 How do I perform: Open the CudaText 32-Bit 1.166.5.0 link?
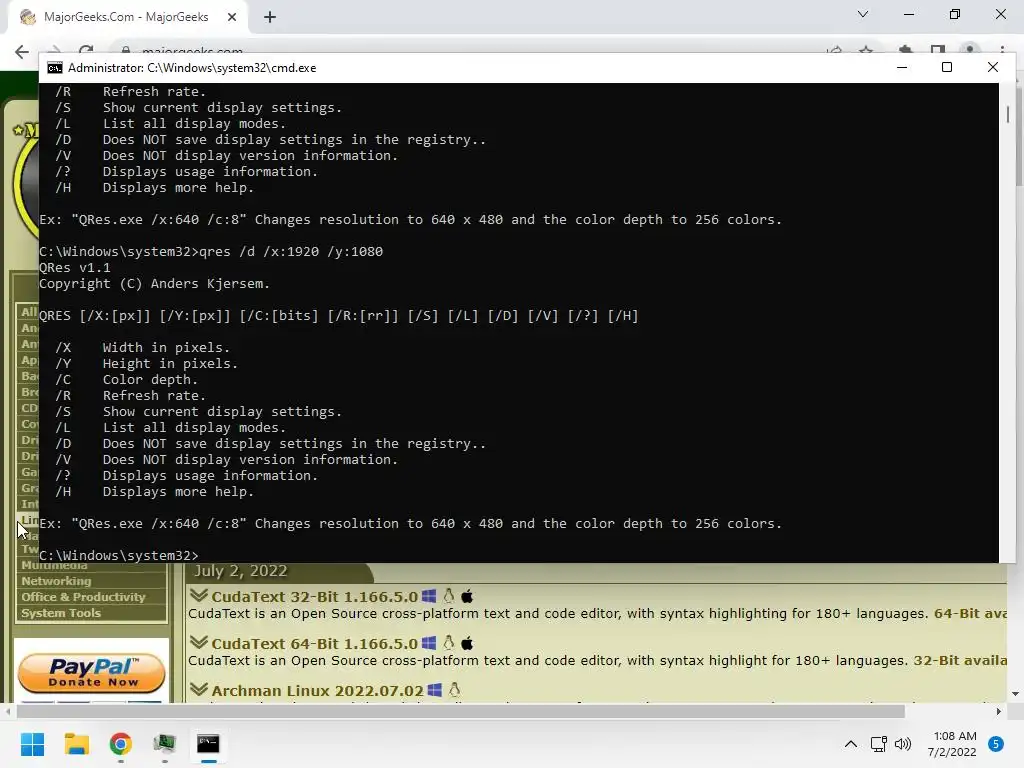point(314,597)
